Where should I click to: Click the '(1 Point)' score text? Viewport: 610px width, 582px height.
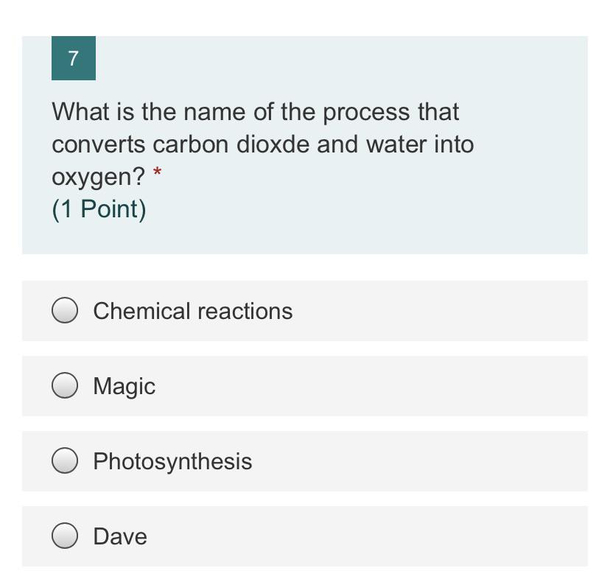99,210
